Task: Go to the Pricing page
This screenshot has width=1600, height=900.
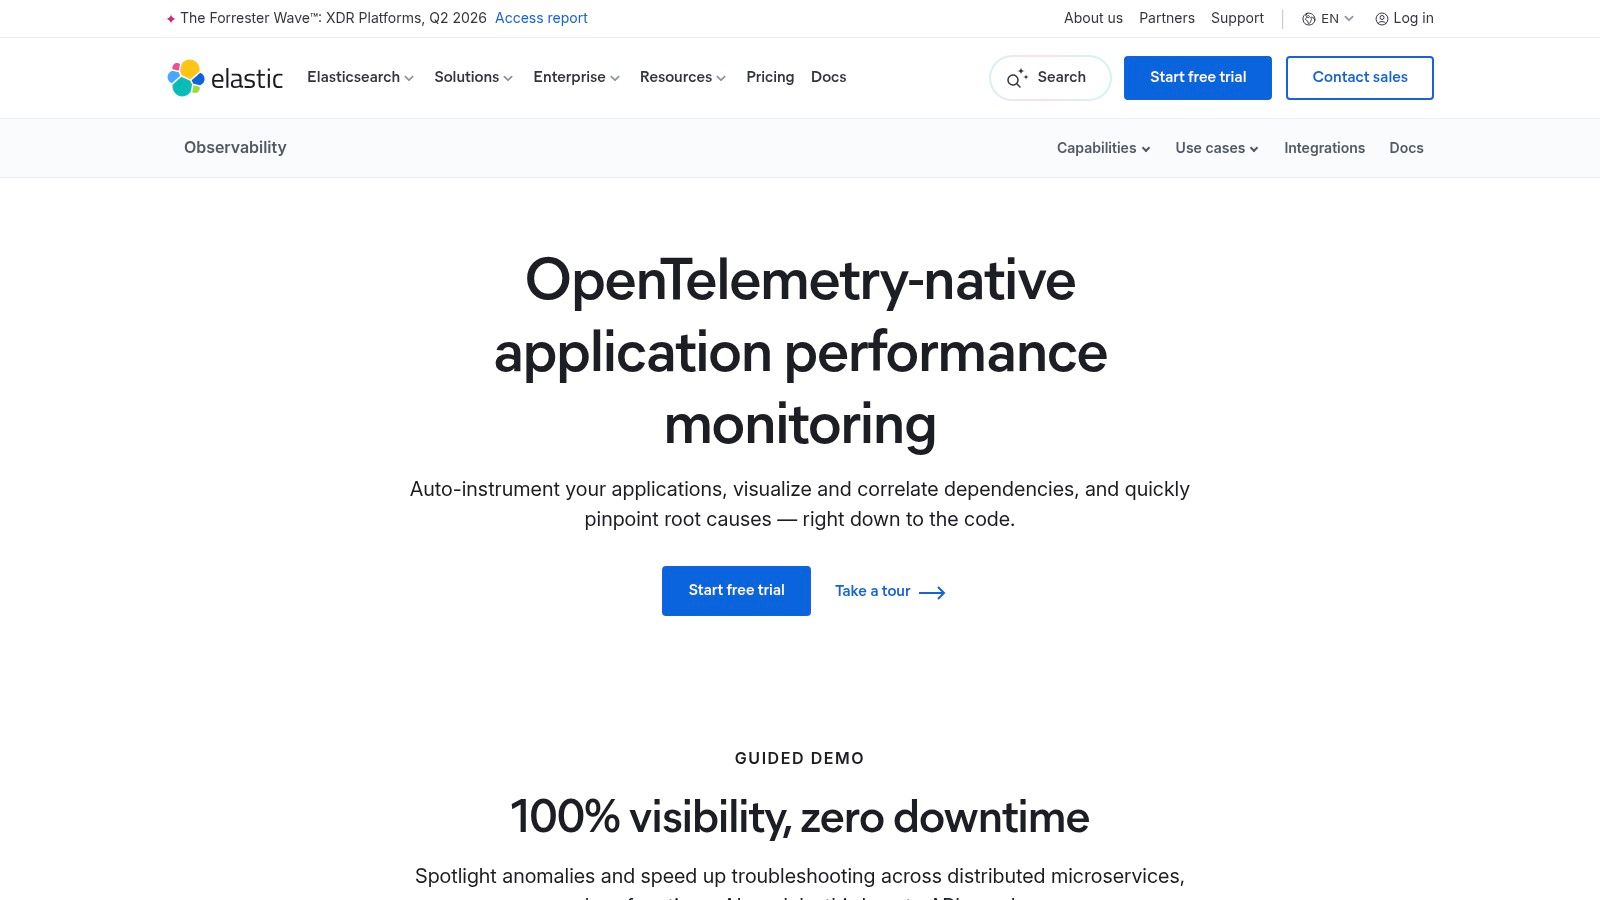Action: 770,77
